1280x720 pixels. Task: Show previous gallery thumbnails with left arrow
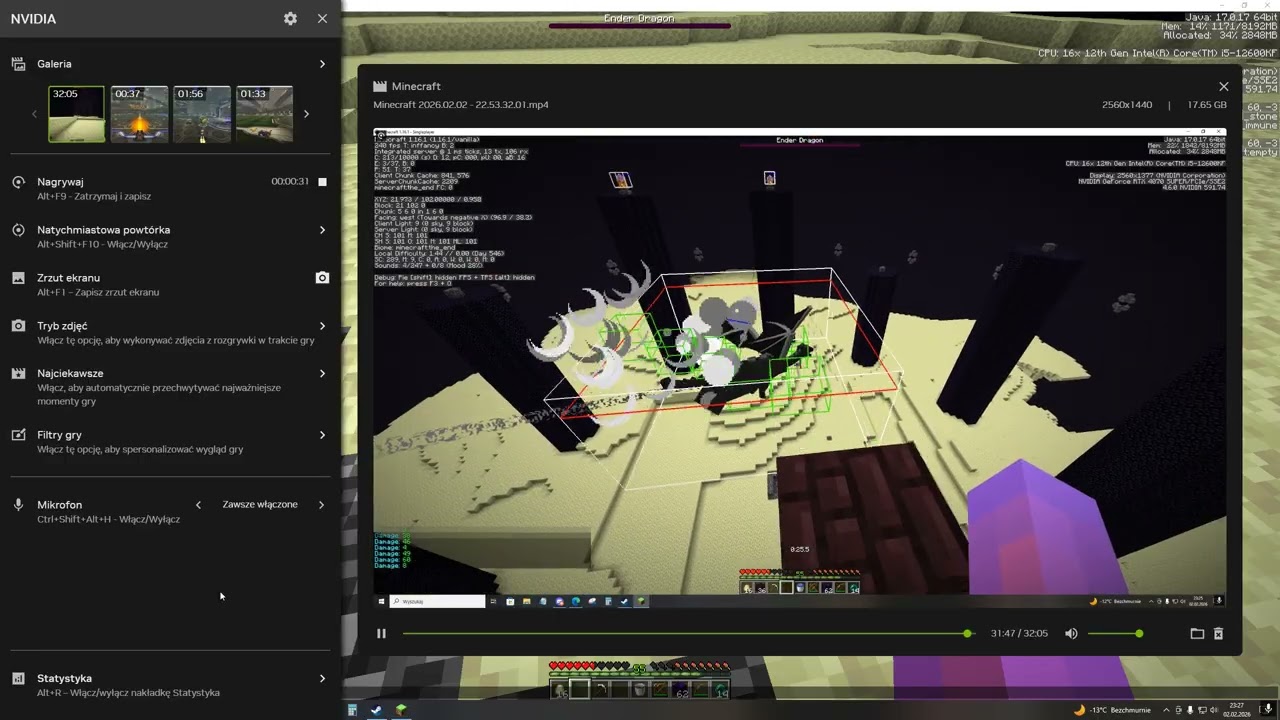[x=34, y=114]
